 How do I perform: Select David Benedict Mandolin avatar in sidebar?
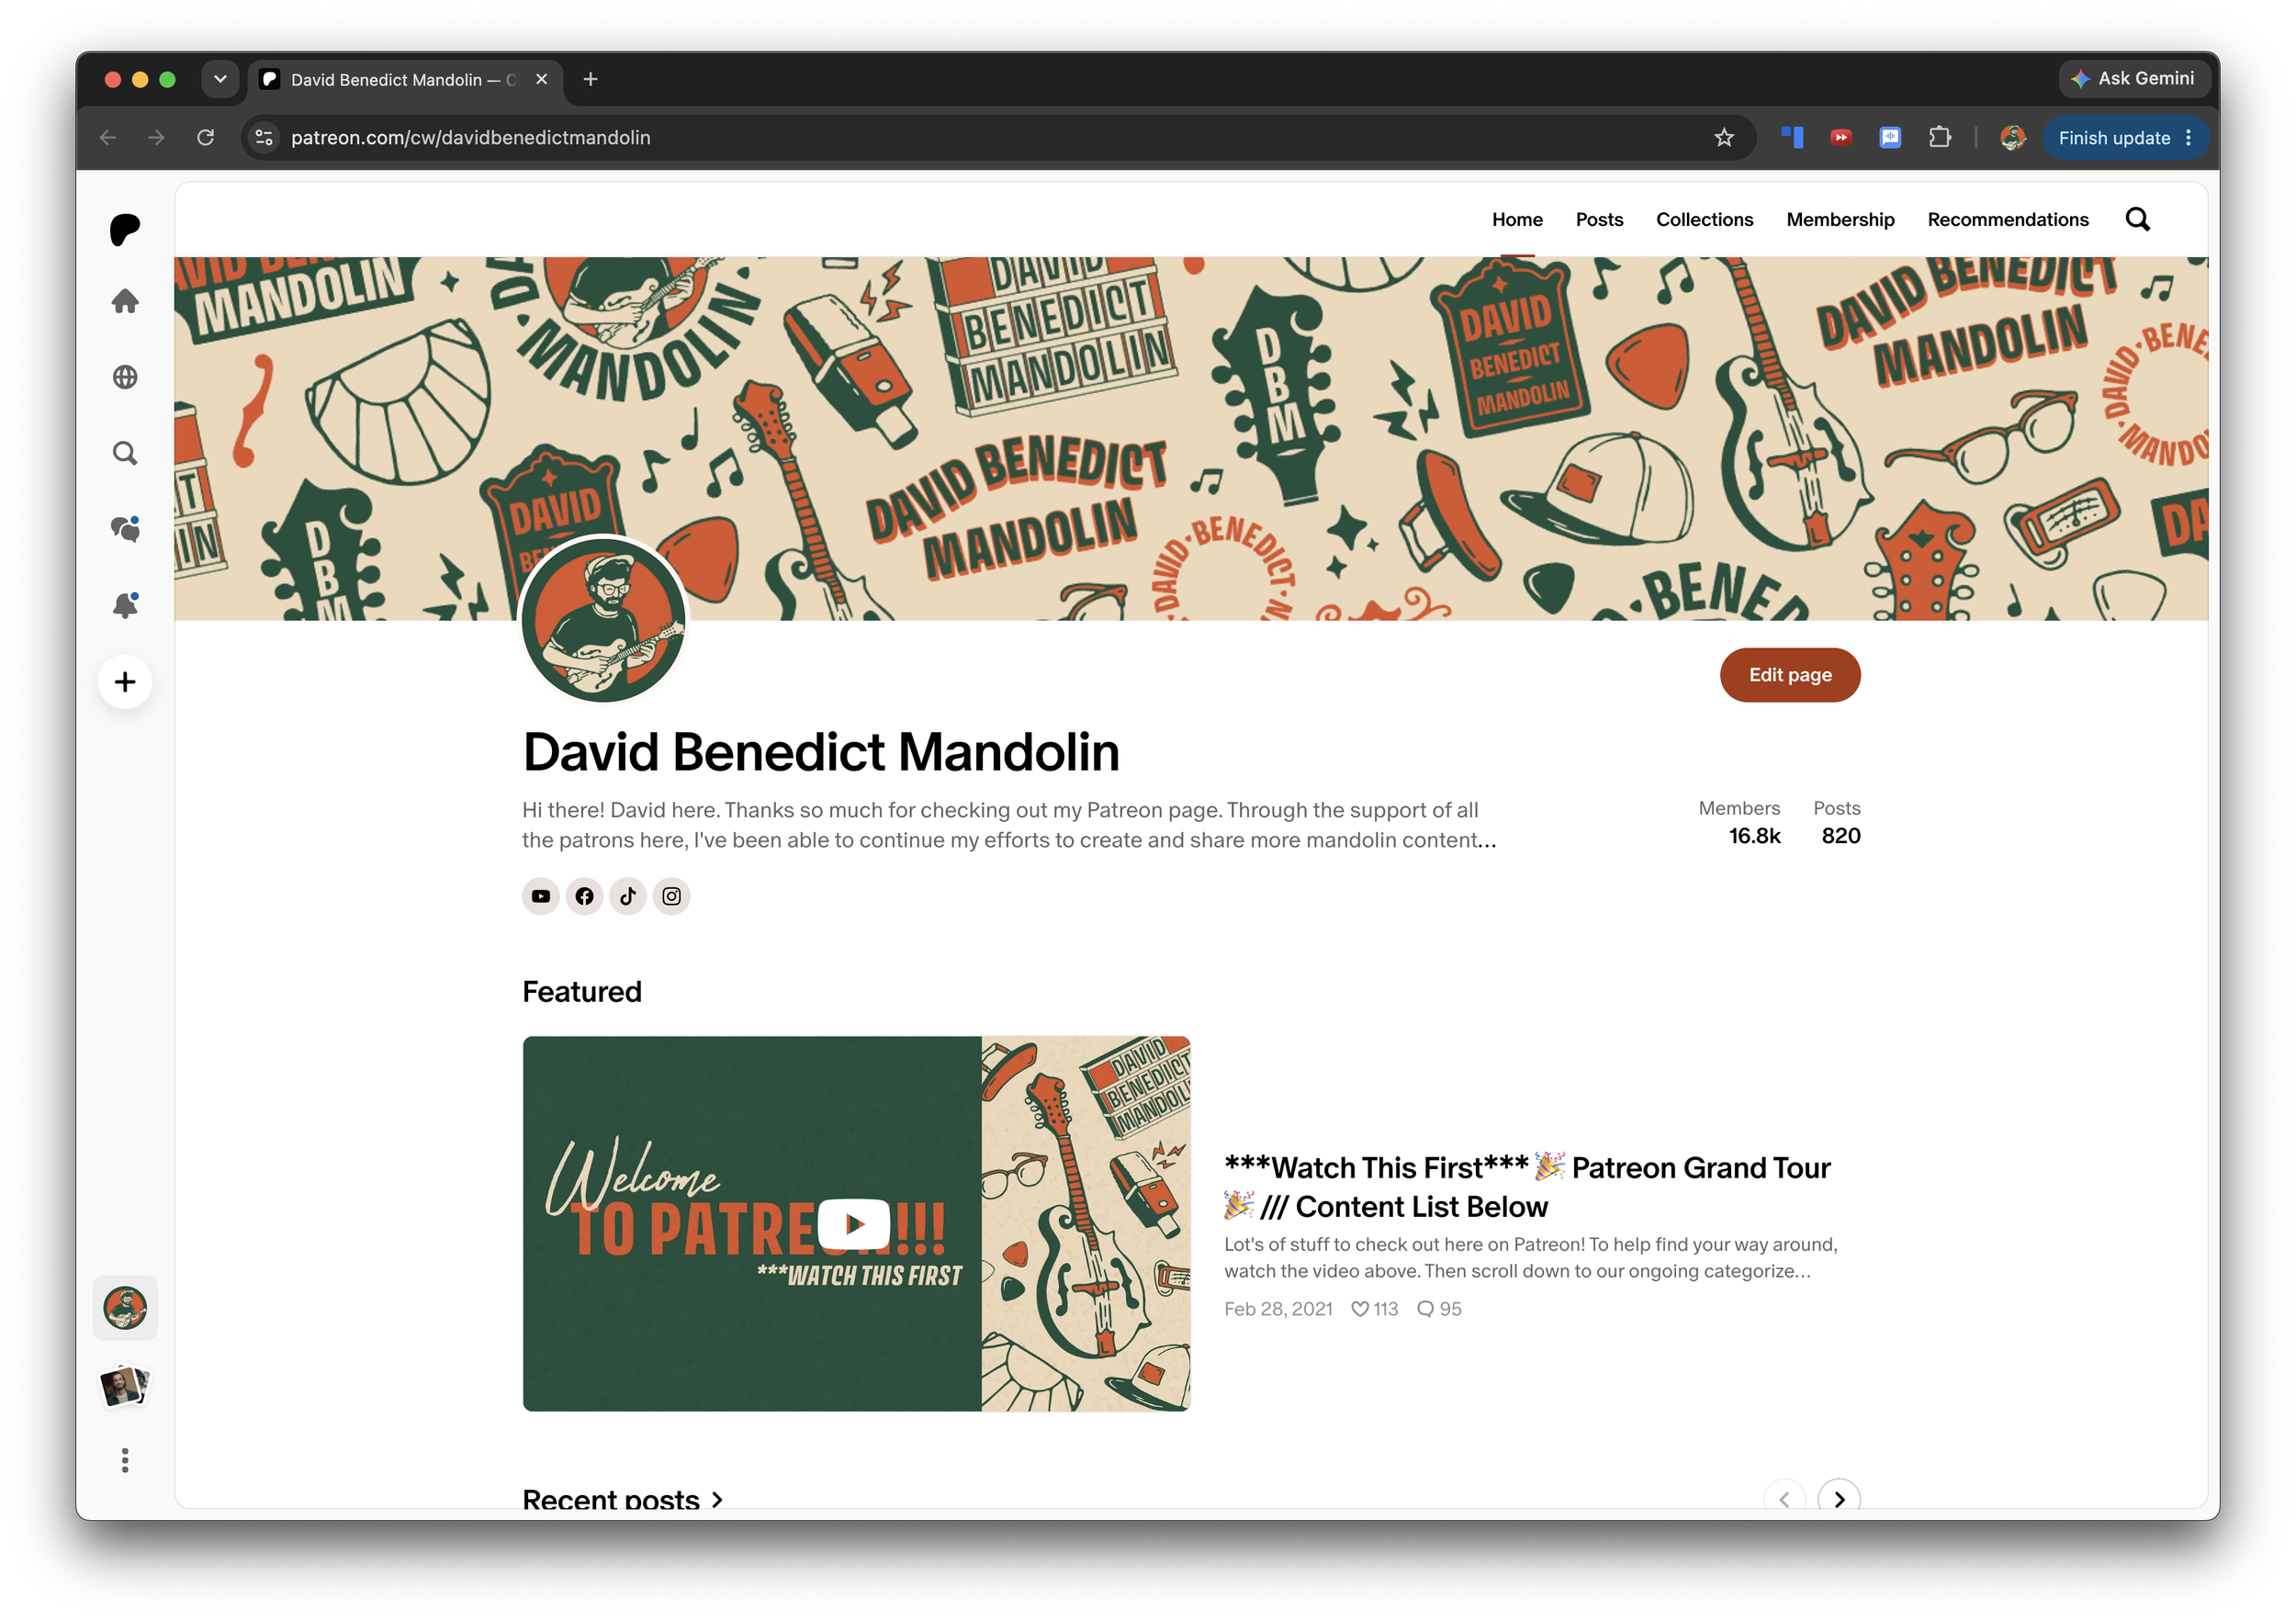[125, 1308]
